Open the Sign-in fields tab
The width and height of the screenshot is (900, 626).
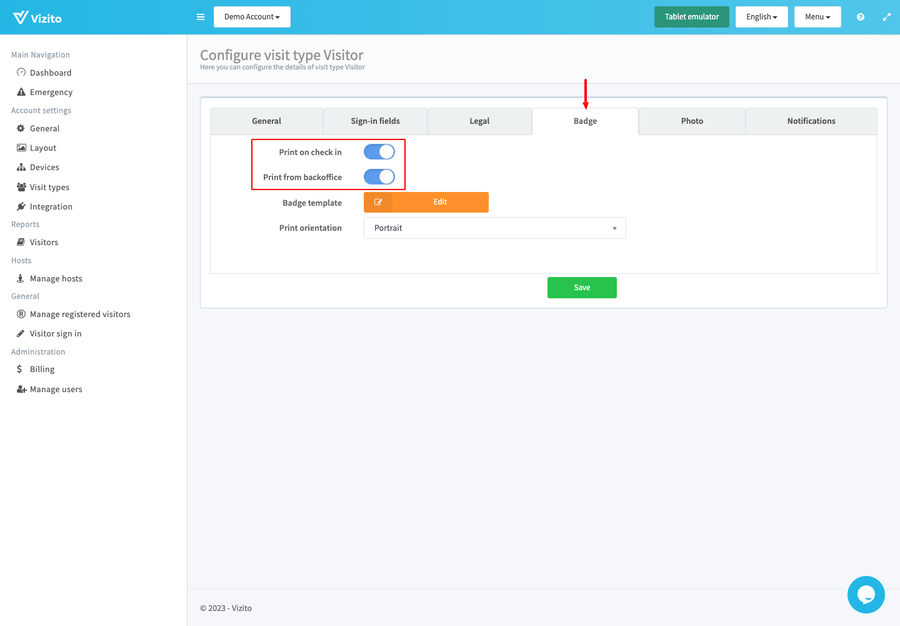[x=375, y=121]
